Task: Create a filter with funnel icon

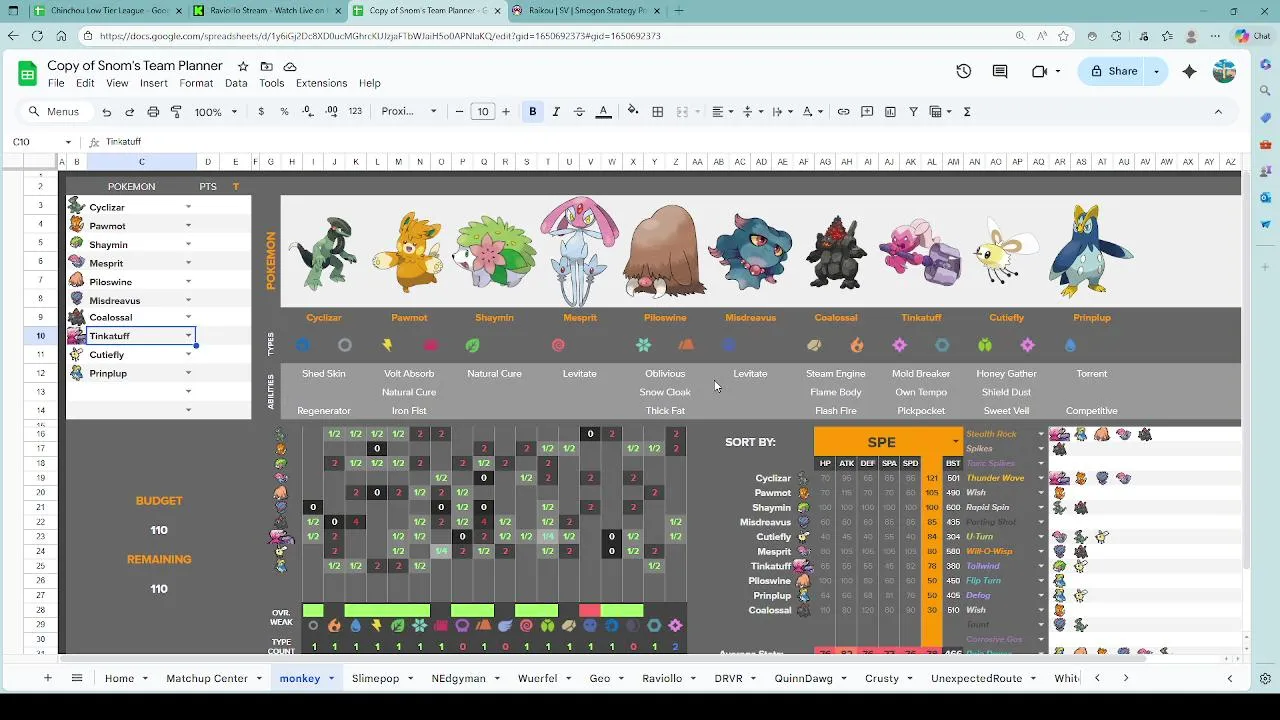Action: (913, 112)
